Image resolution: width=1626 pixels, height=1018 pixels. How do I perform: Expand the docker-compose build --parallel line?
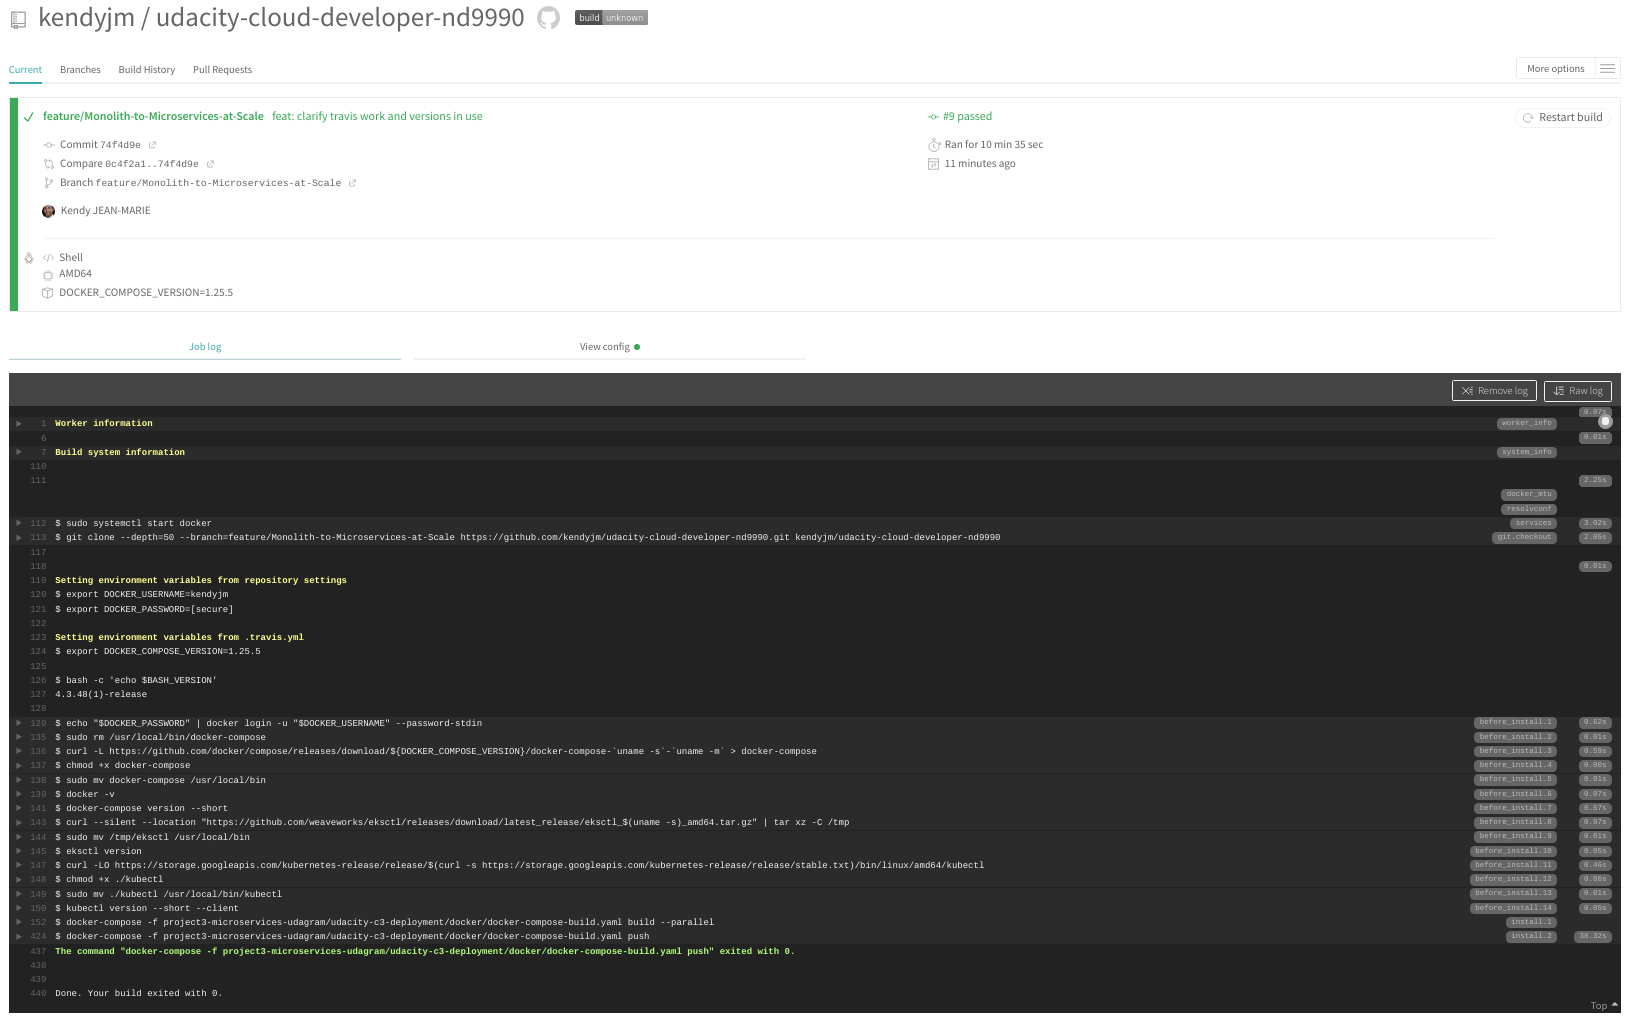click(19, 922)
